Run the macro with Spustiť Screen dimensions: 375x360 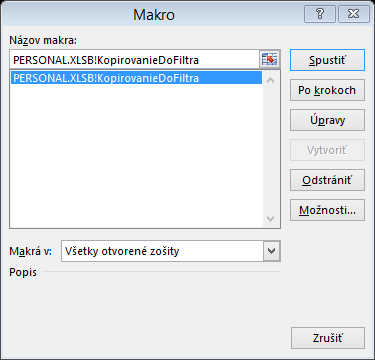click(327, 60)
